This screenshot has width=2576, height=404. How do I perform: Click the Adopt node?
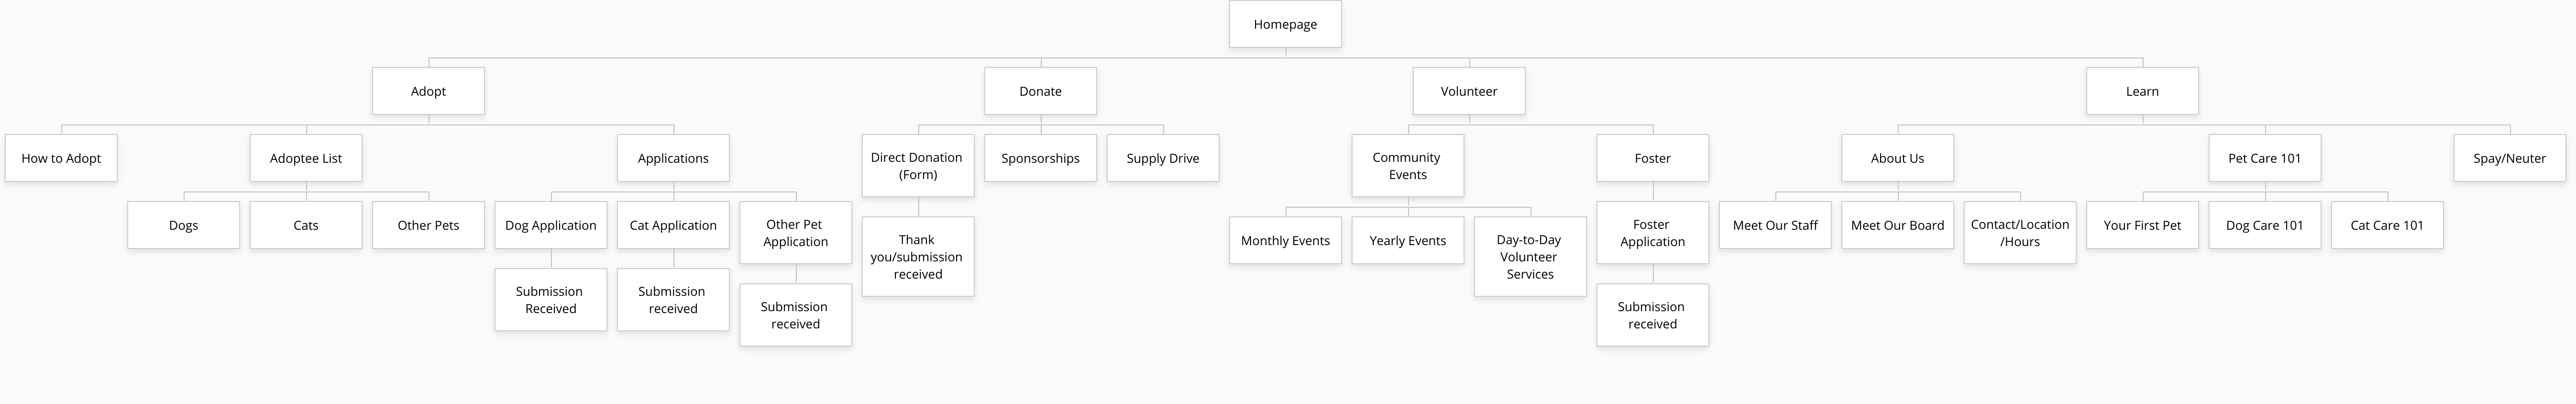point(428,91)
